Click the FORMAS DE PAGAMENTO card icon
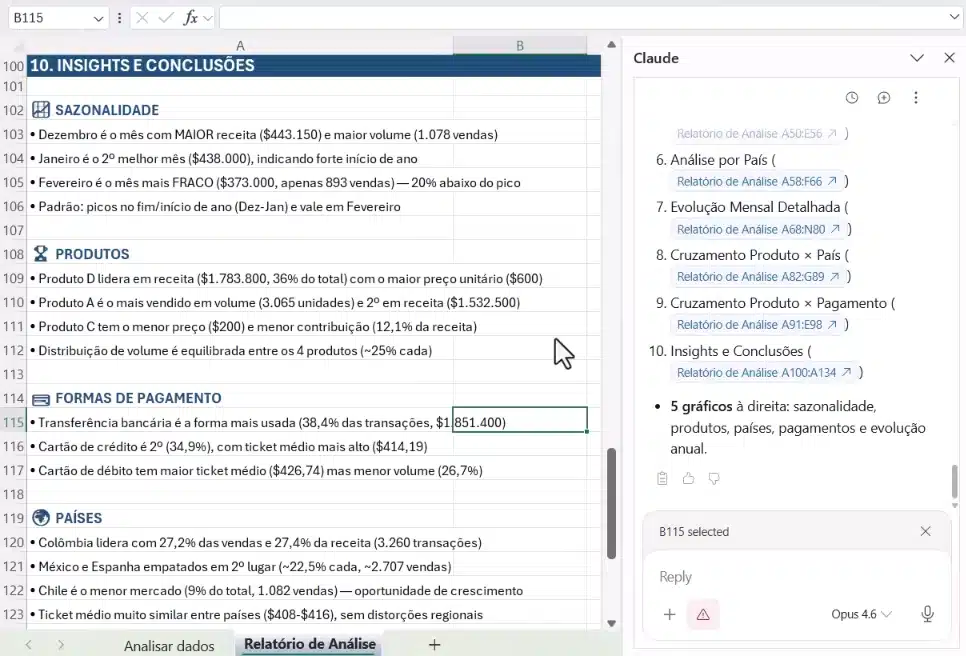966x656 pixels. (x=41, y=399)
